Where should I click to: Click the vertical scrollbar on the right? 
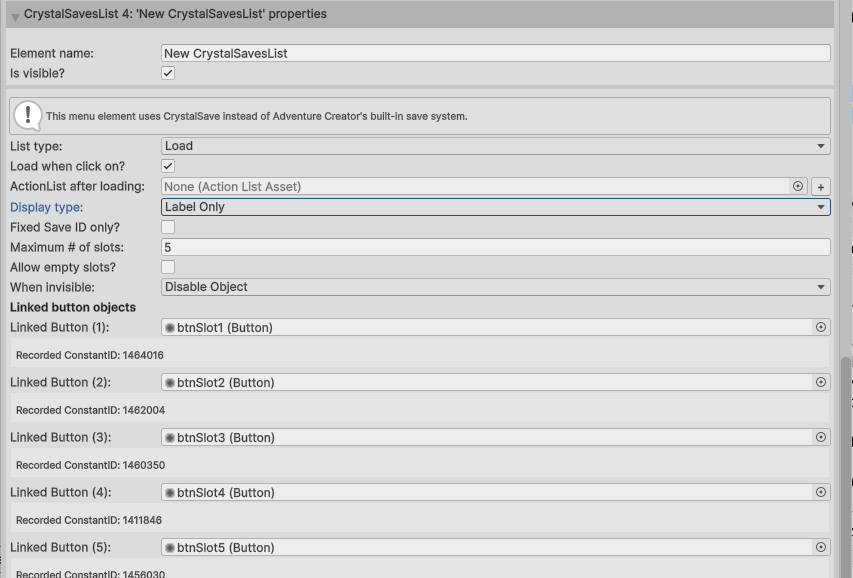tap(846, 450)
